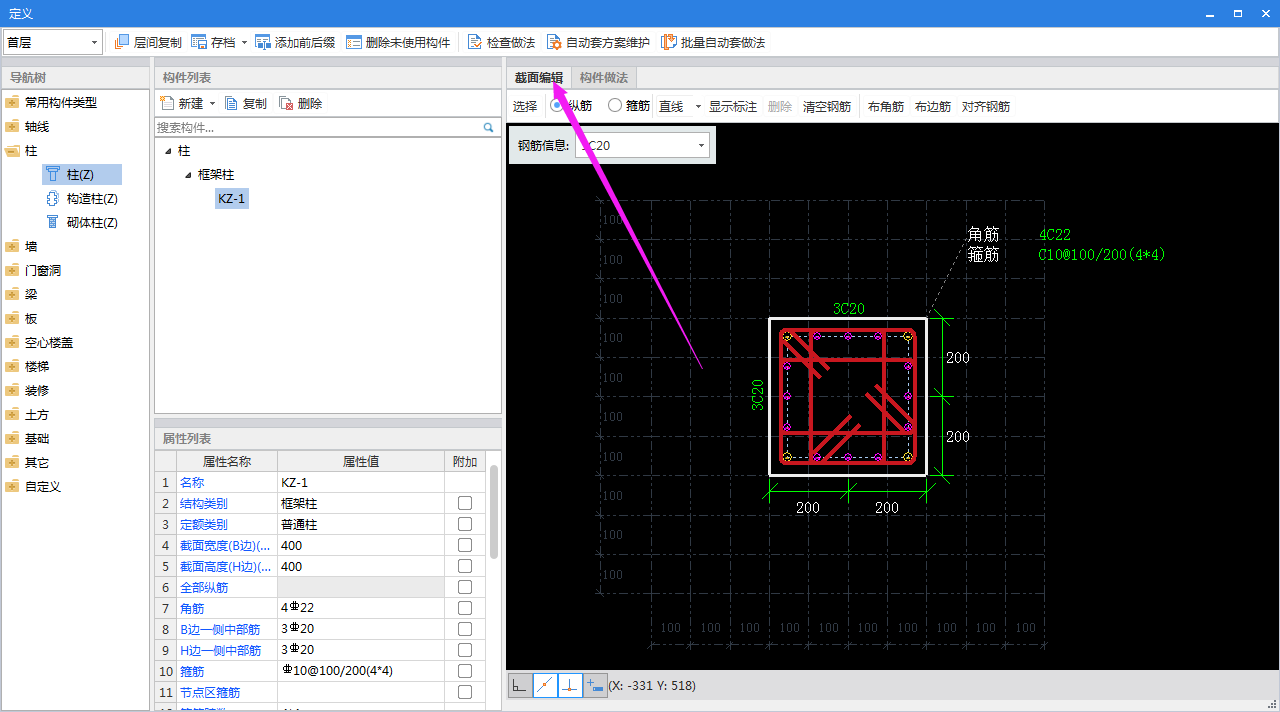The height and width of the screenshot is (712, 1280).
Task: Click the 布边筋 button
Action: [x=933, y=106]
